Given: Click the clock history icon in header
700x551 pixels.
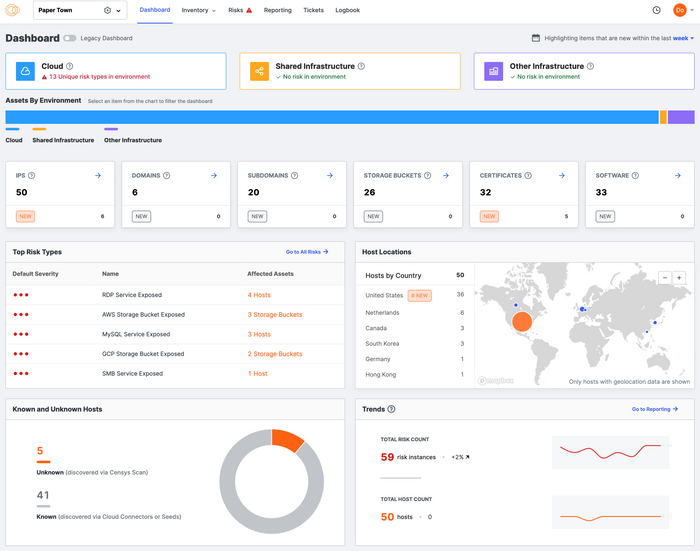Looking at the screenshot, I should (656, 10).
